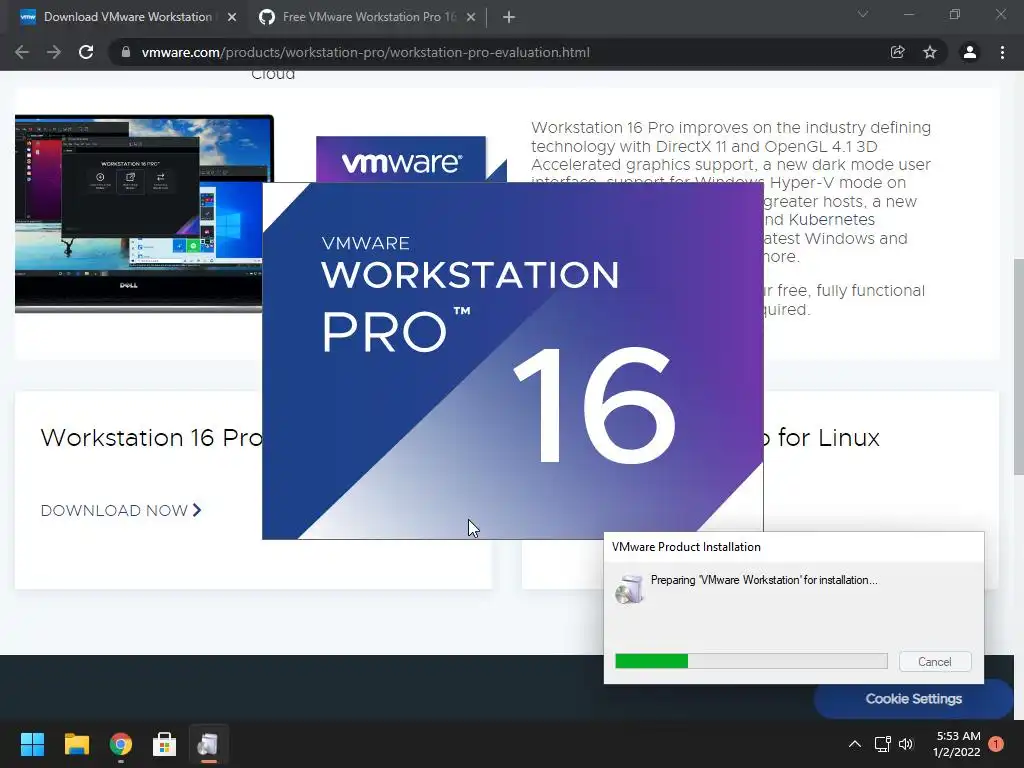Switch to Download VMware Workstation tab
Image resolution: width=1024 pixels, height=768 pixels.
(127, 17)
